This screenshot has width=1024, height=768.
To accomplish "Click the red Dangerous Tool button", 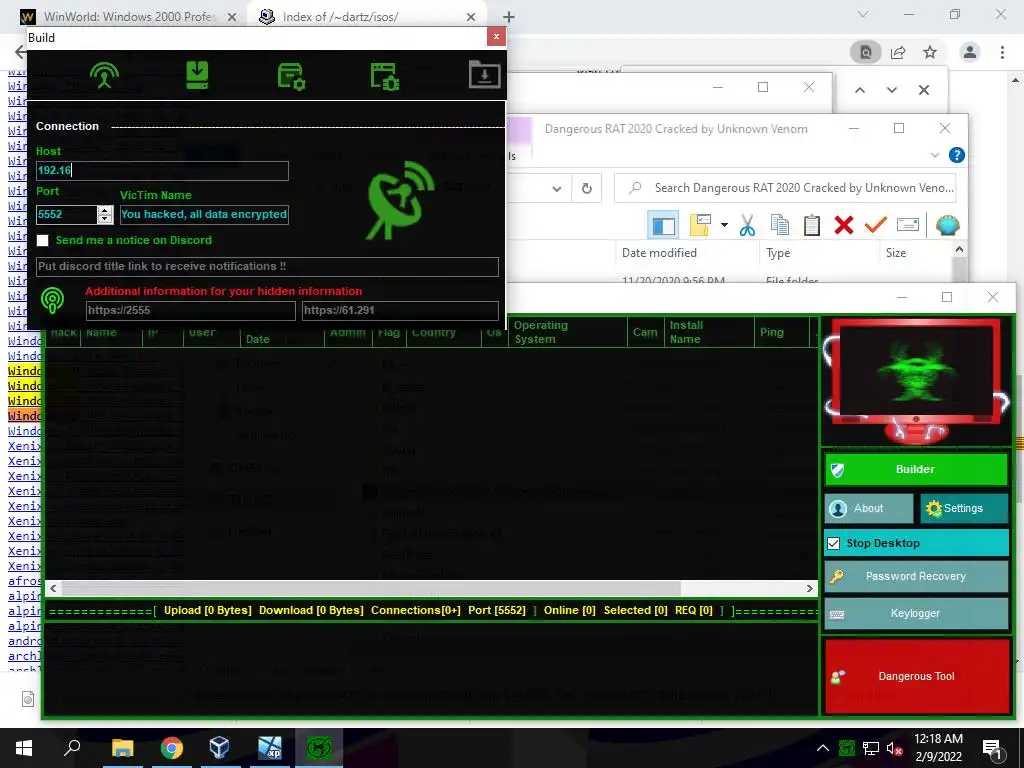I will (917, 677).
